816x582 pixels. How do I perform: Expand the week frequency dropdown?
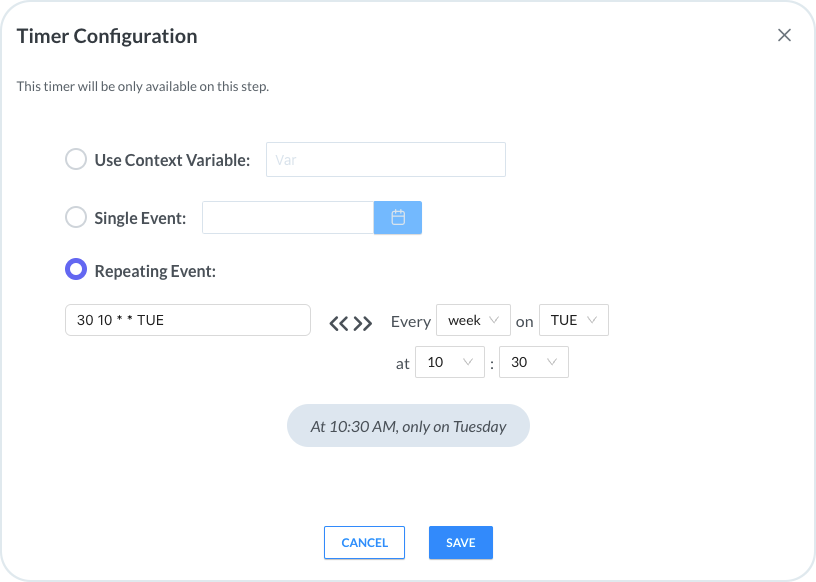pyautogui.click(x=473, y=321)
